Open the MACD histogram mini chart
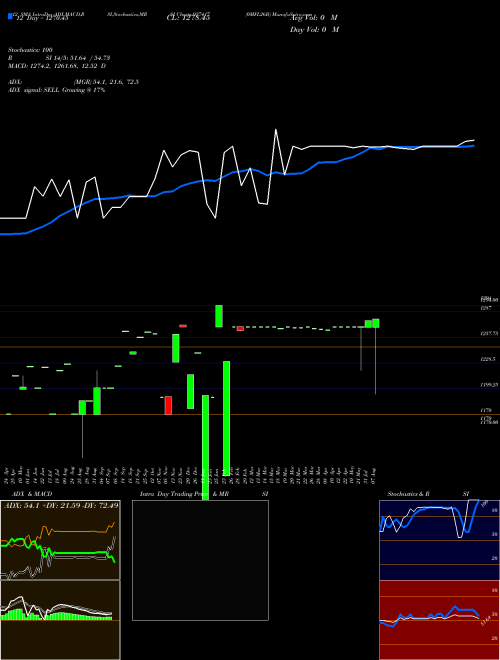Screen dimensions: 500x660 point(60,620)
